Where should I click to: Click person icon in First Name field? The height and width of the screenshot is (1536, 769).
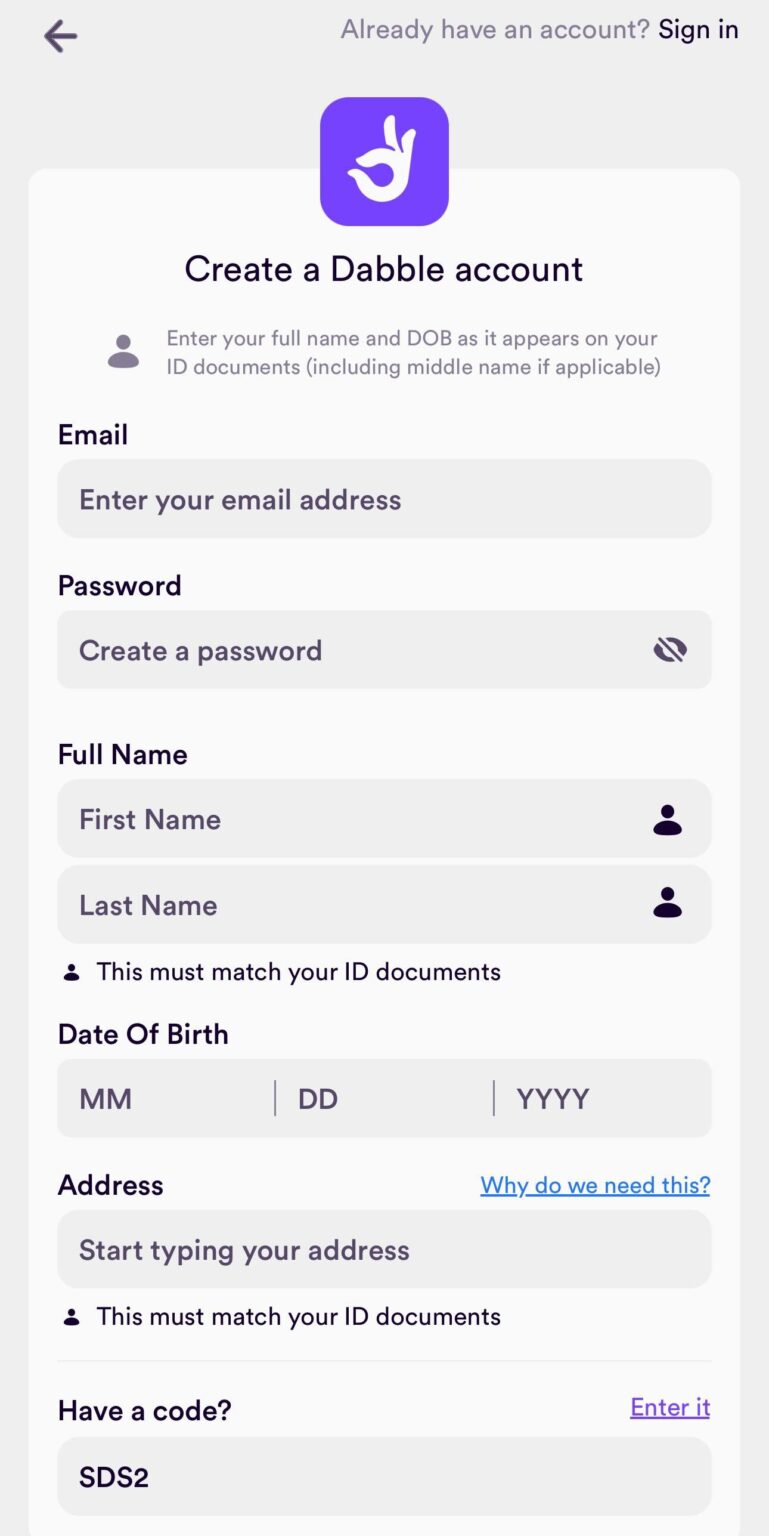667,820
